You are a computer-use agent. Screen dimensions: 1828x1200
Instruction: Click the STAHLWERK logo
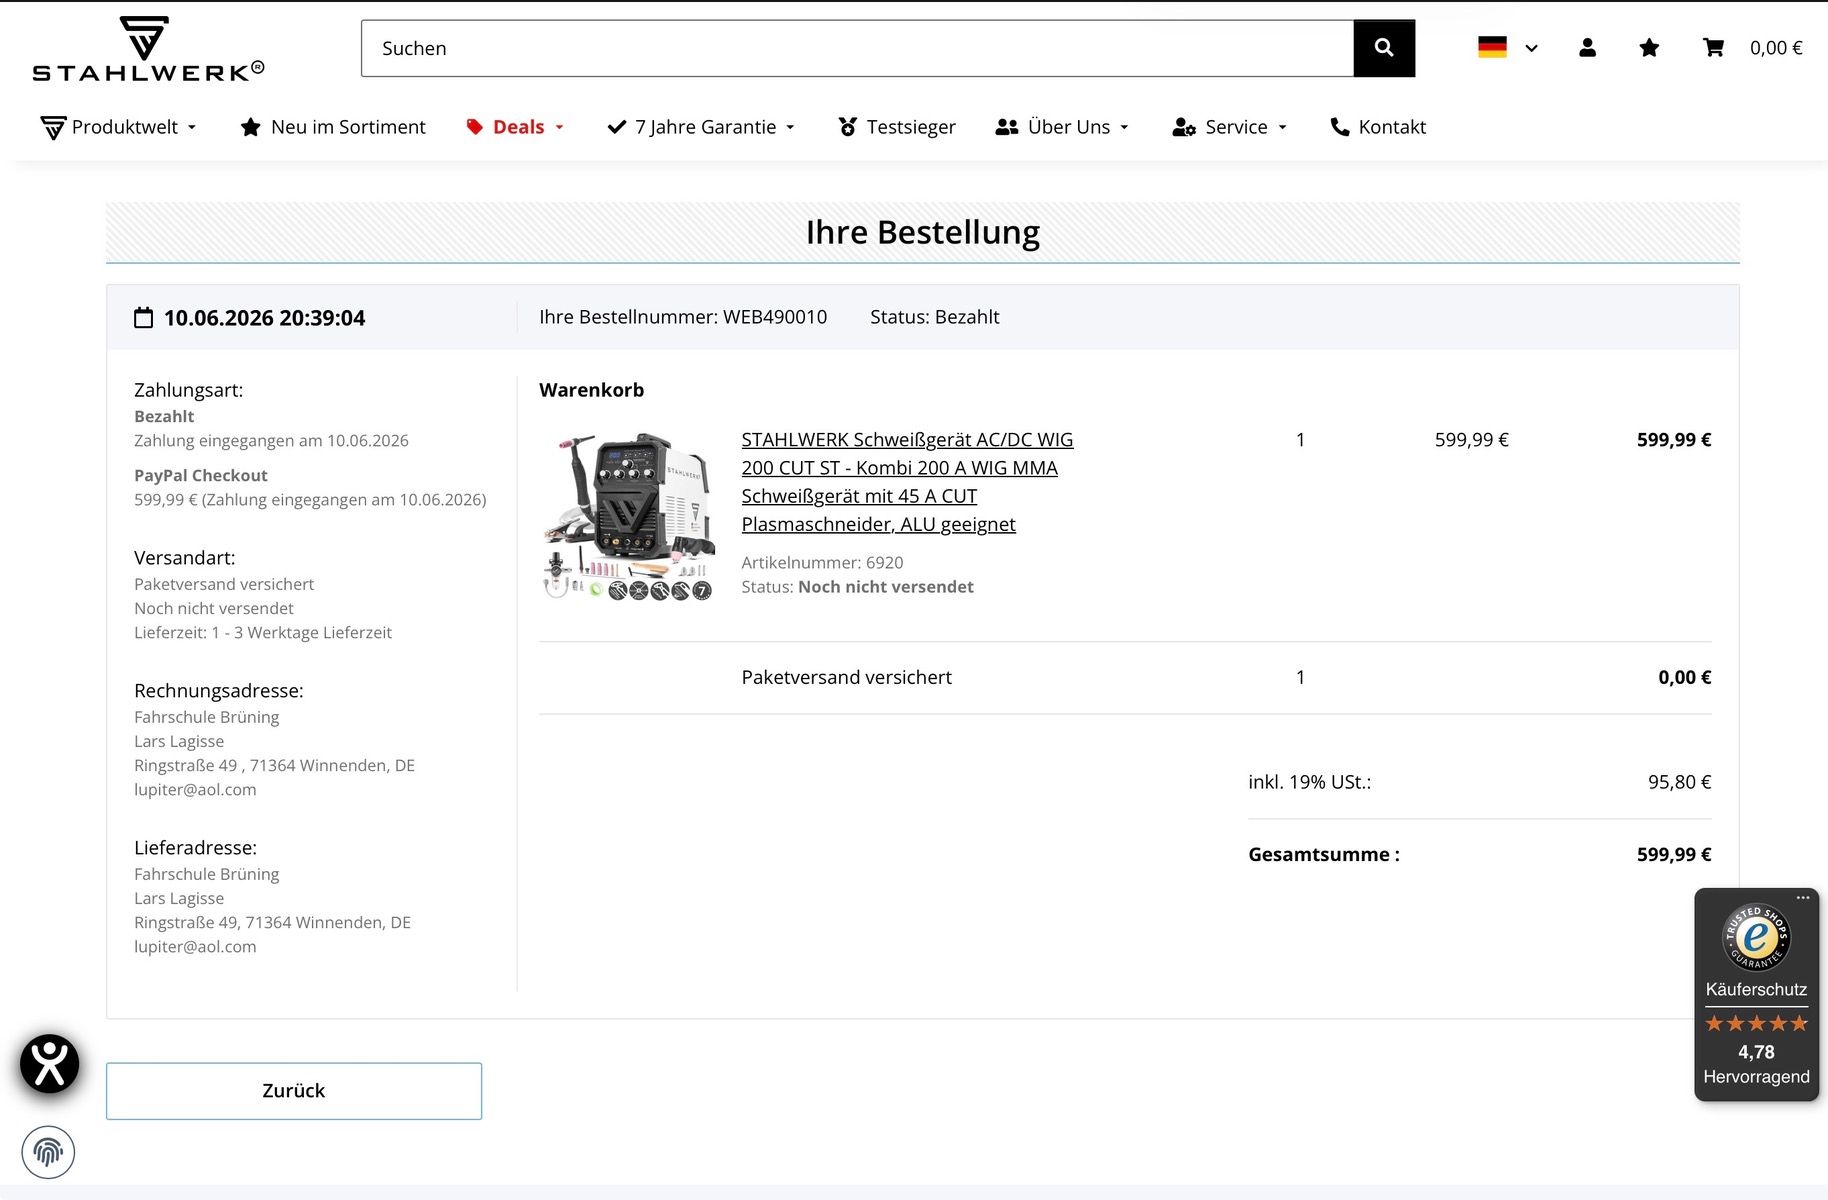point(148,48)
